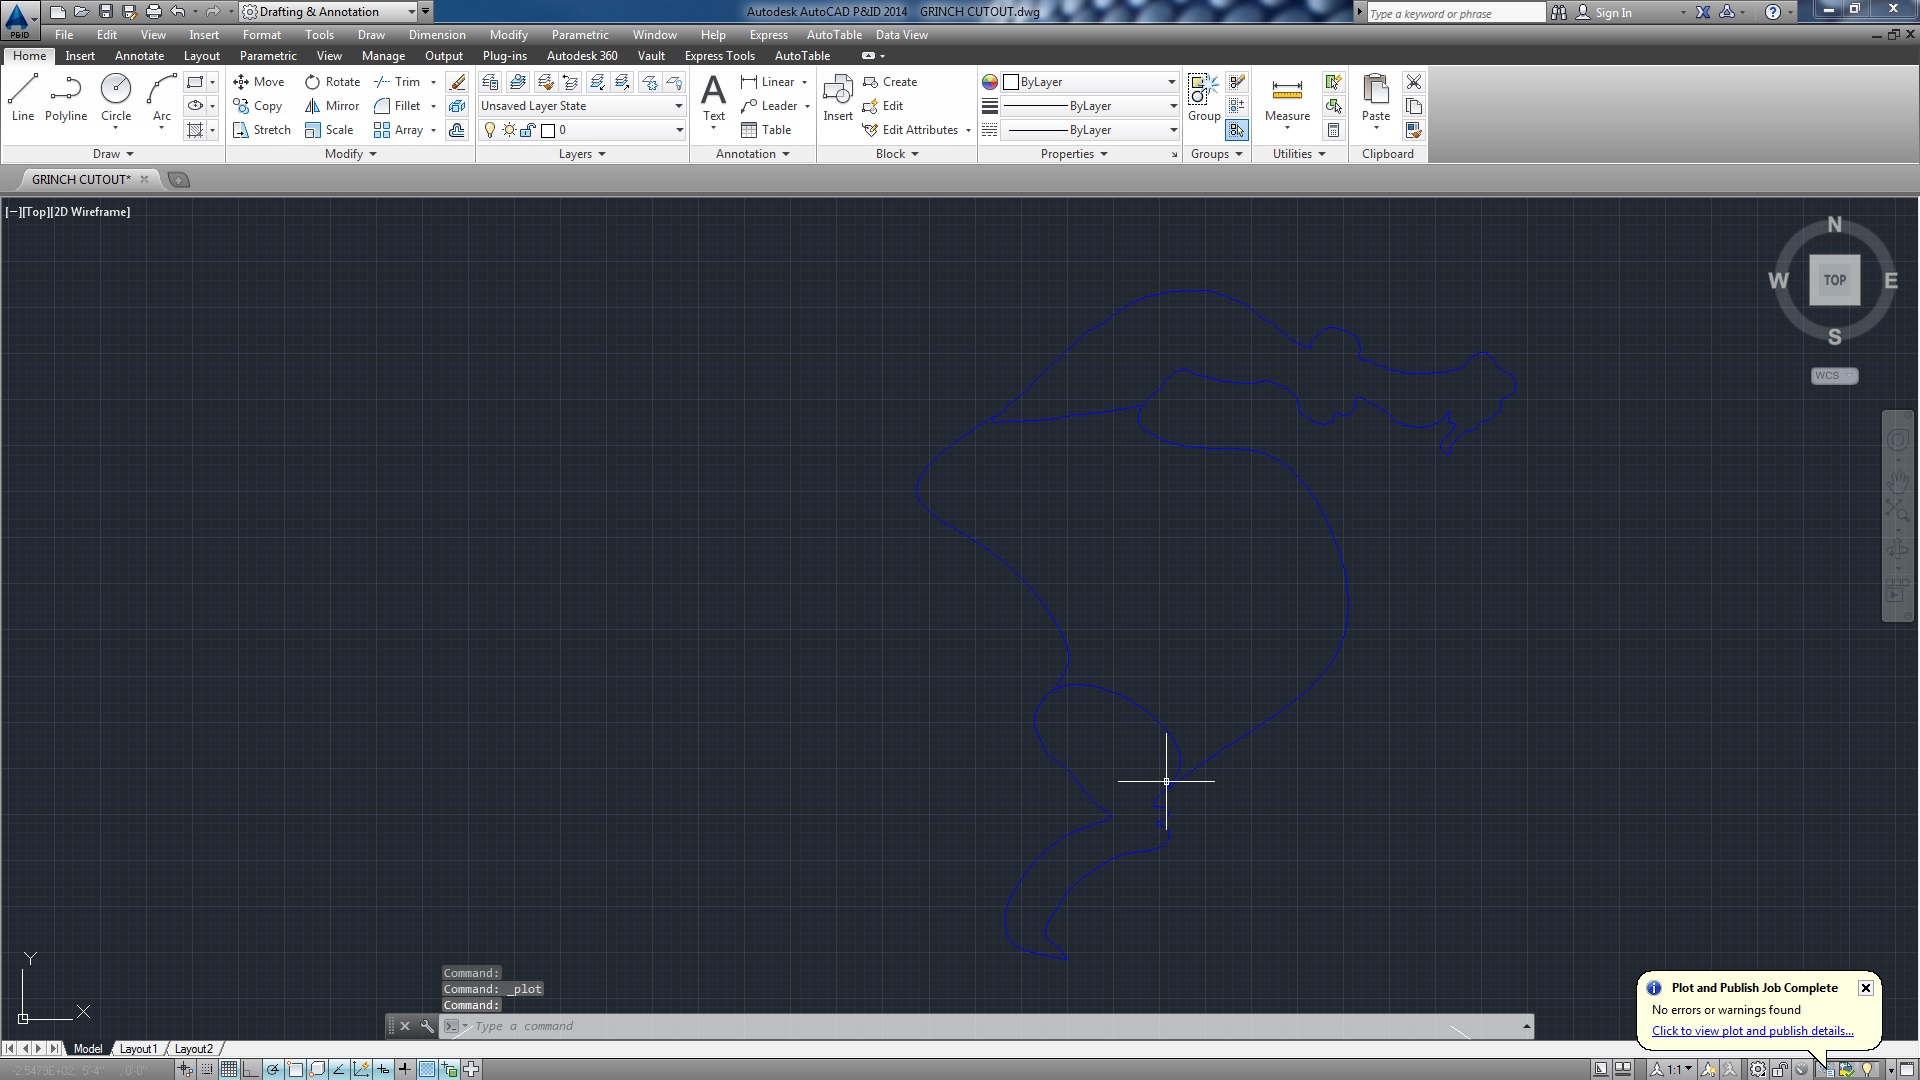
Task: Click the keyword search box
Action: tap(1456, 13)
